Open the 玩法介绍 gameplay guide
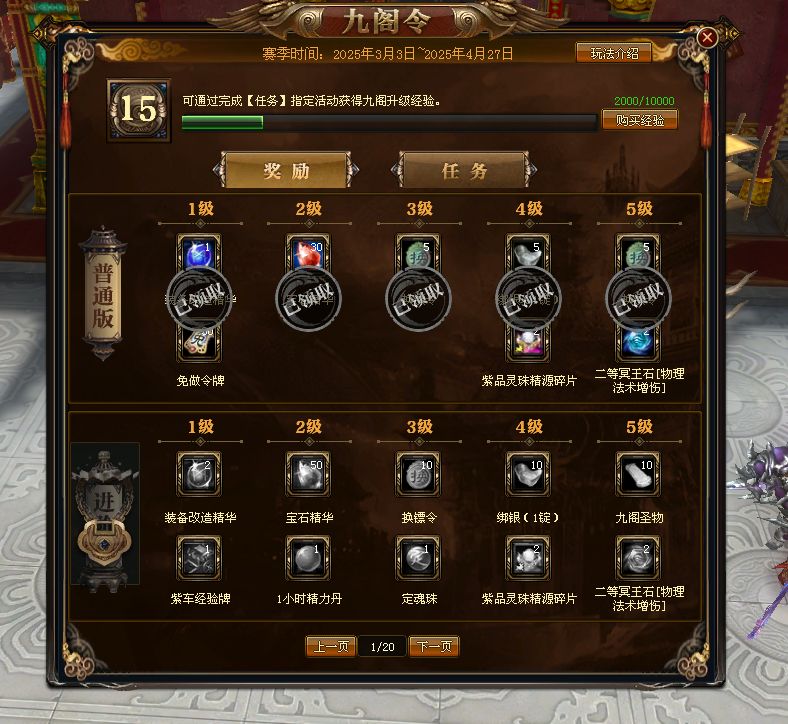Screen dimensions: 788x724 pyautogui.click(x=614, y=53)
